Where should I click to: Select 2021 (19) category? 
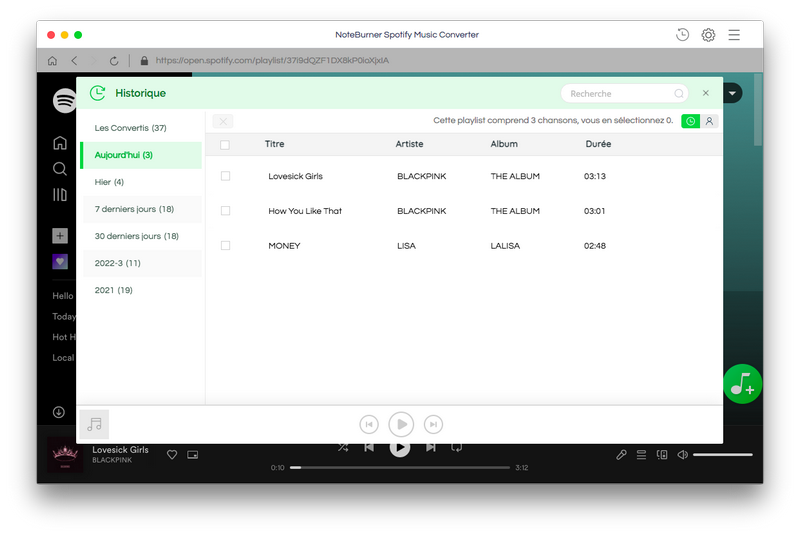point(142,290)
